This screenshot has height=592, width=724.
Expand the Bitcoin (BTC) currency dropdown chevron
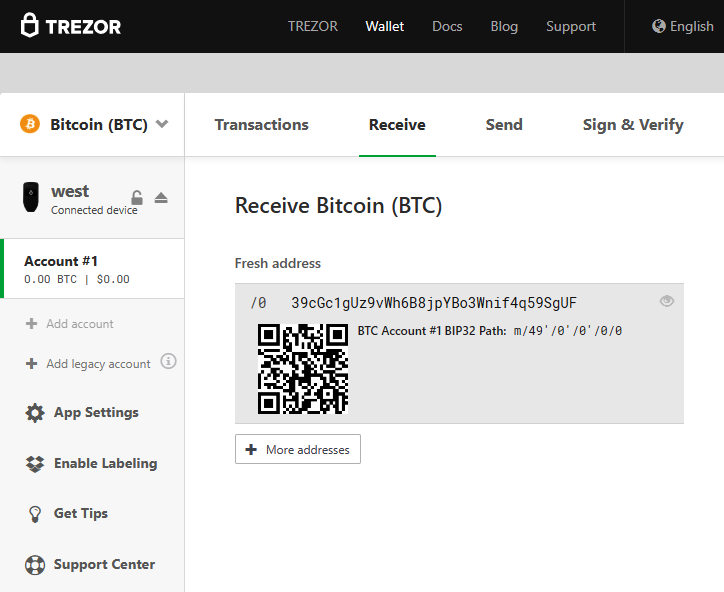162,124
